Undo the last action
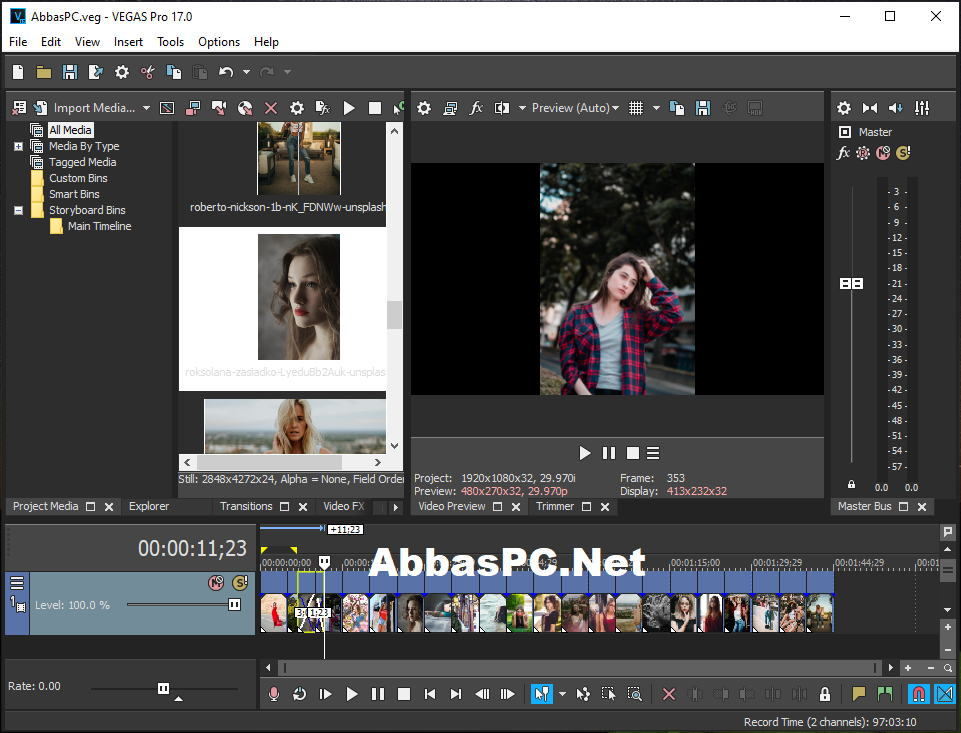 226,72
